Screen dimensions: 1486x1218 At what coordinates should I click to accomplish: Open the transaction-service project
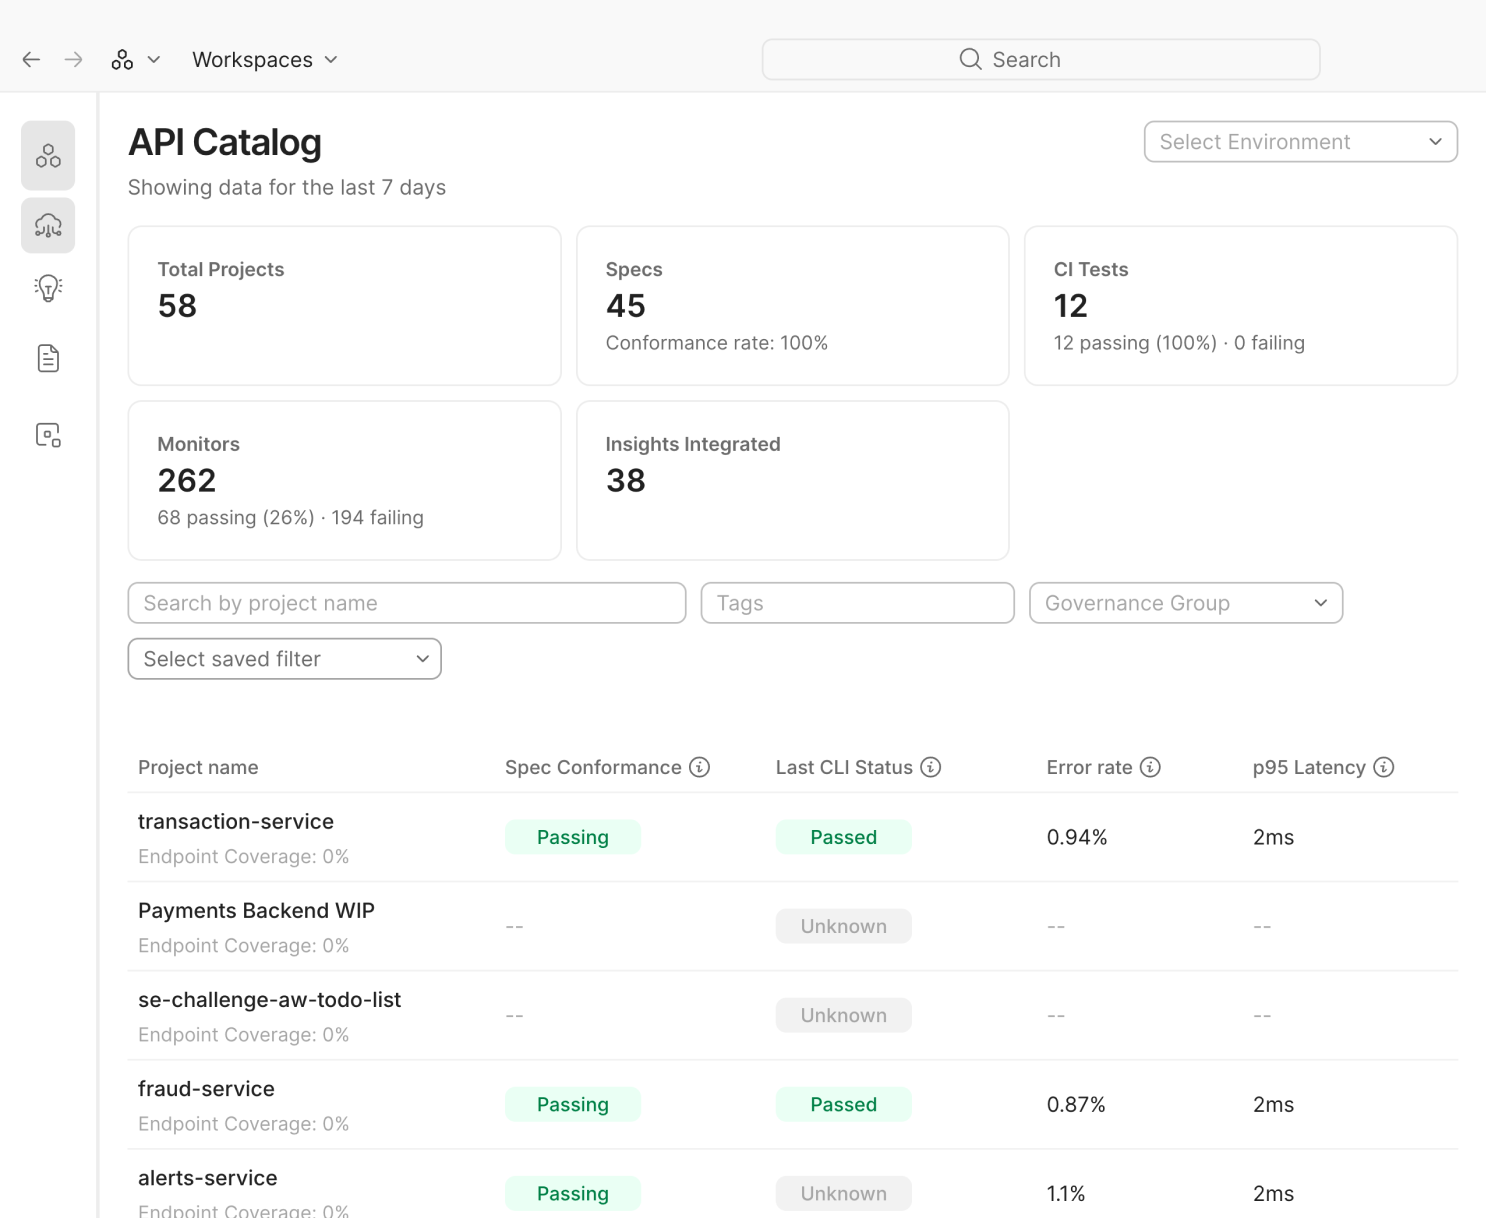tap(235, 821)
